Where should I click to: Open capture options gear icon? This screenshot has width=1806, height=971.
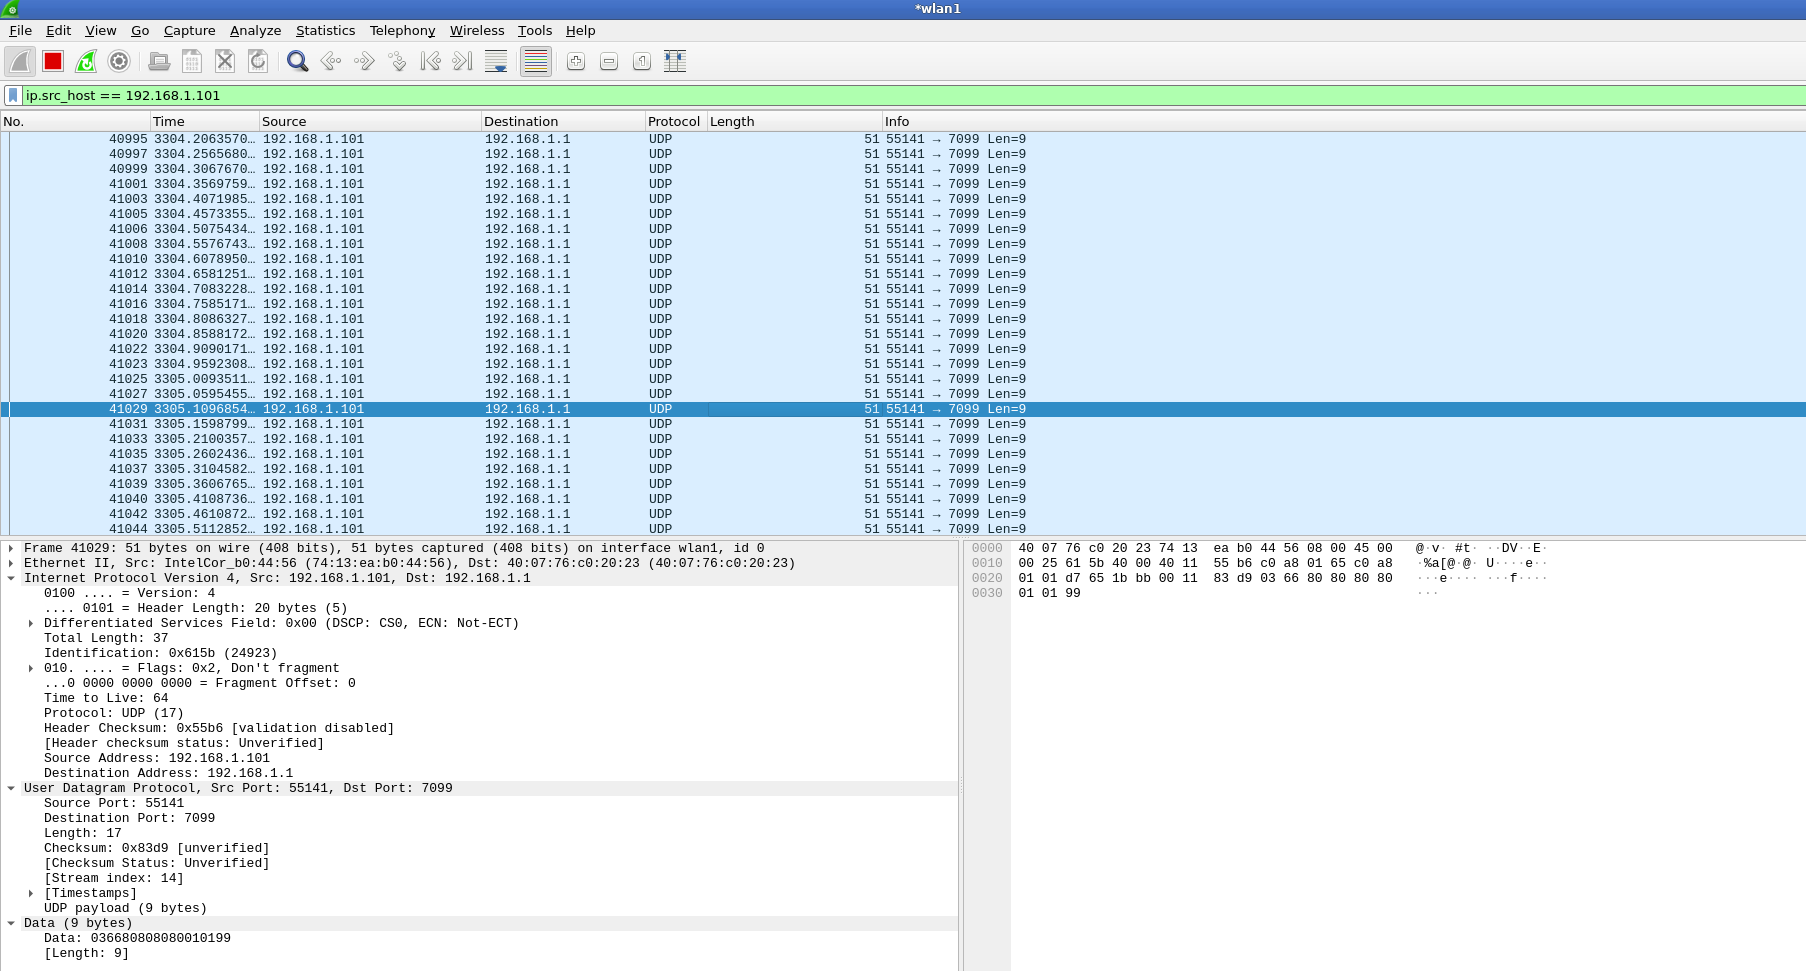tap(119, 62)
